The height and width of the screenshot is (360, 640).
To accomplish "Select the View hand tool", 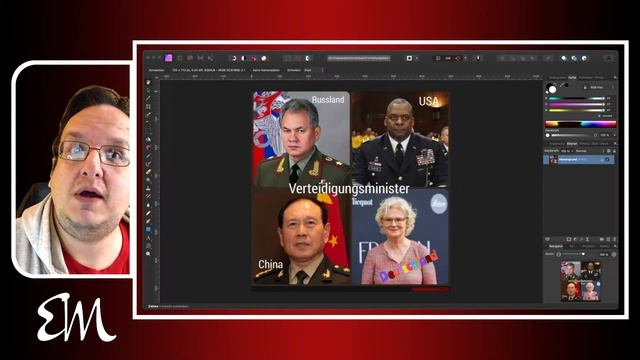I will [148, 82].
